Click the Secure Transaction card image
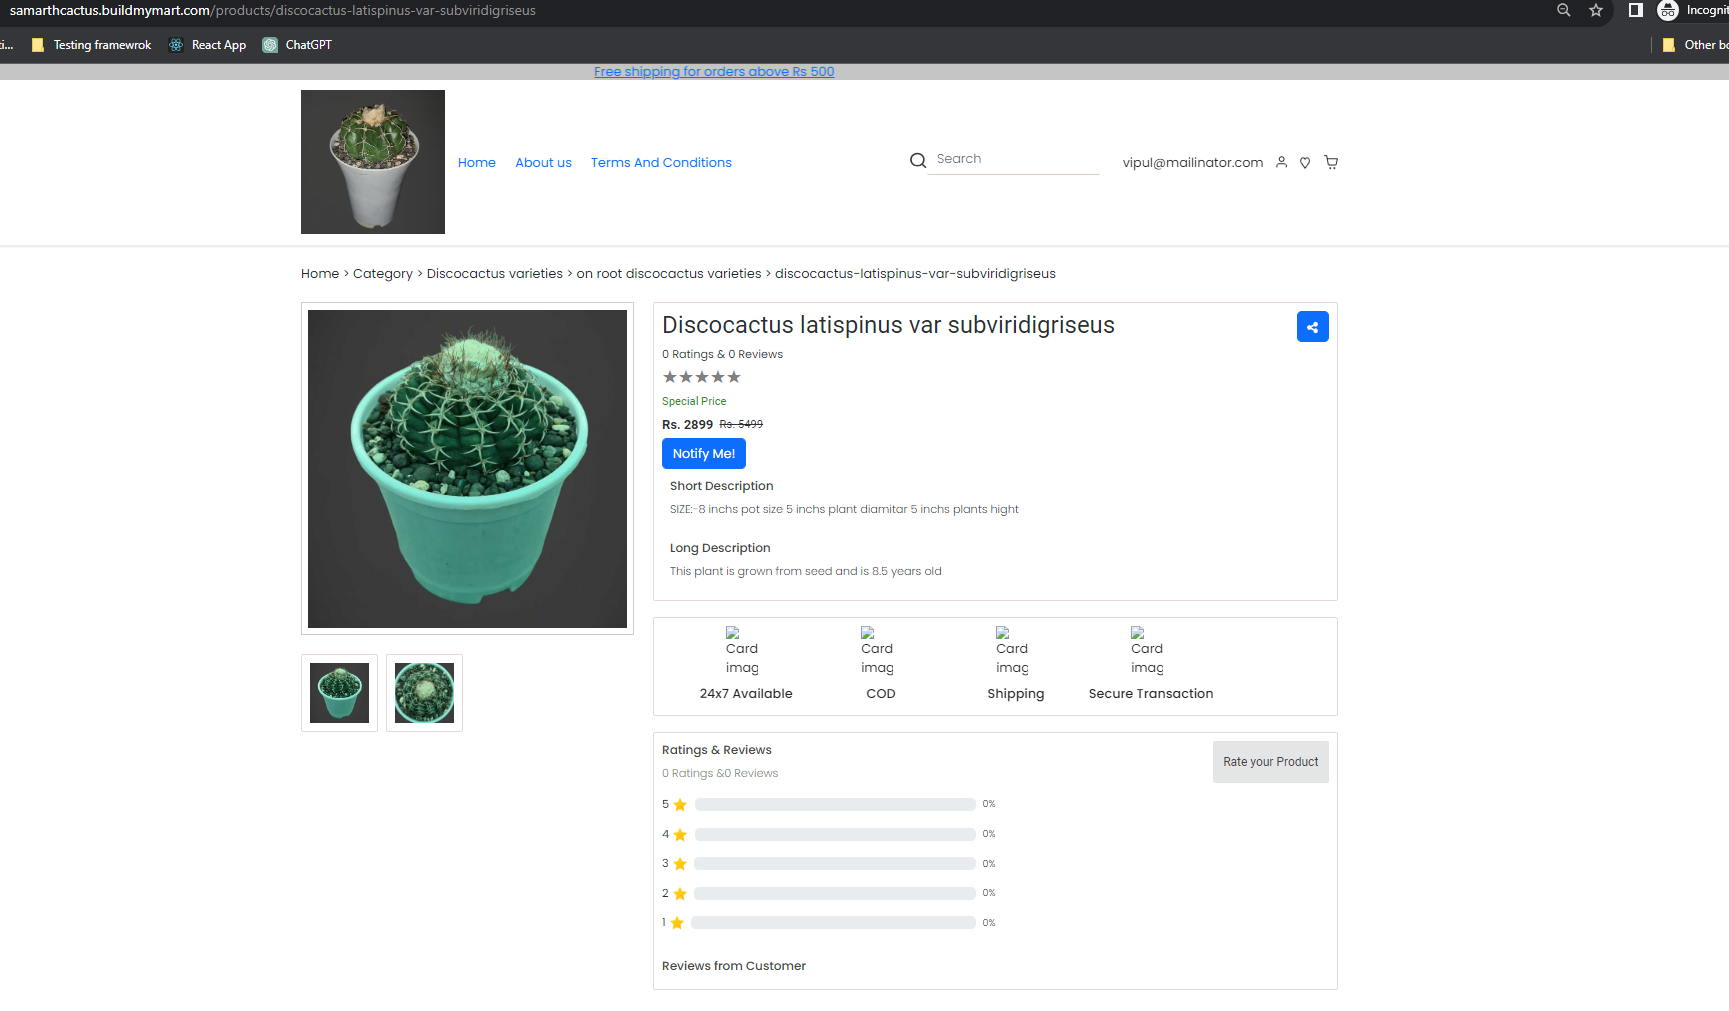Viewport: 1729px width, 1011px height. click(x=1147, y=651)
